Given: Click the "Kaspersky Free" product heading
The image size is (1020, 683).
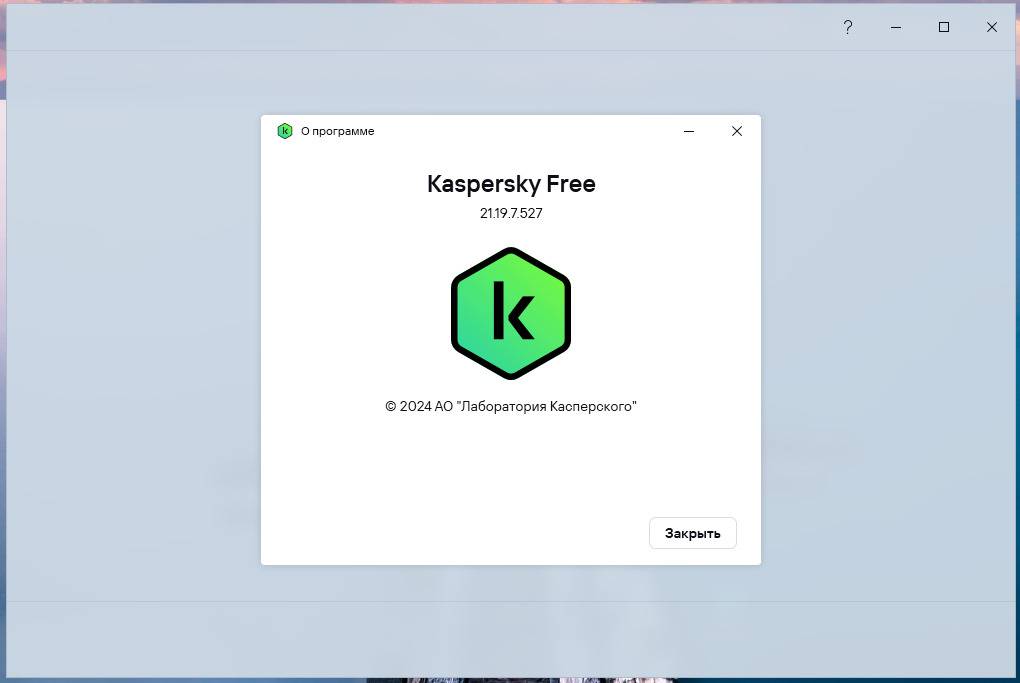Looking at the screenshot, I should tap(511, 184).
